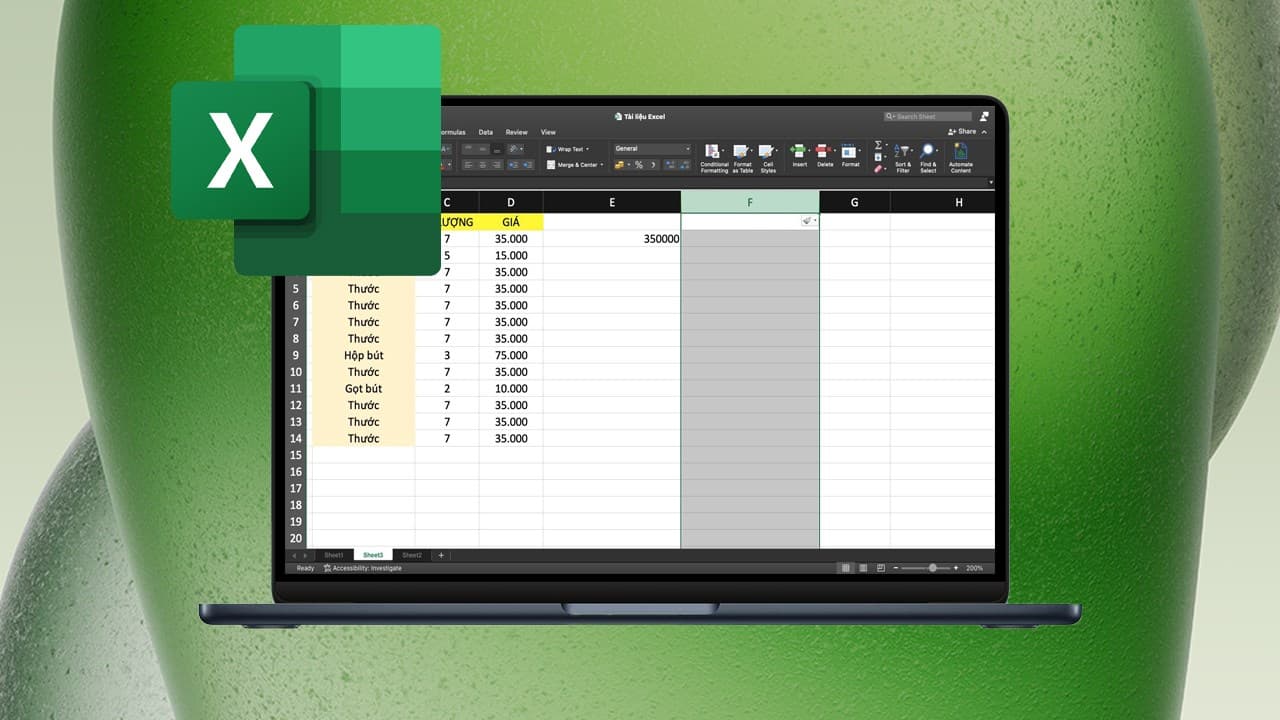
Task: Toggle bottom vertical alignment
Action: pos(497,149)
